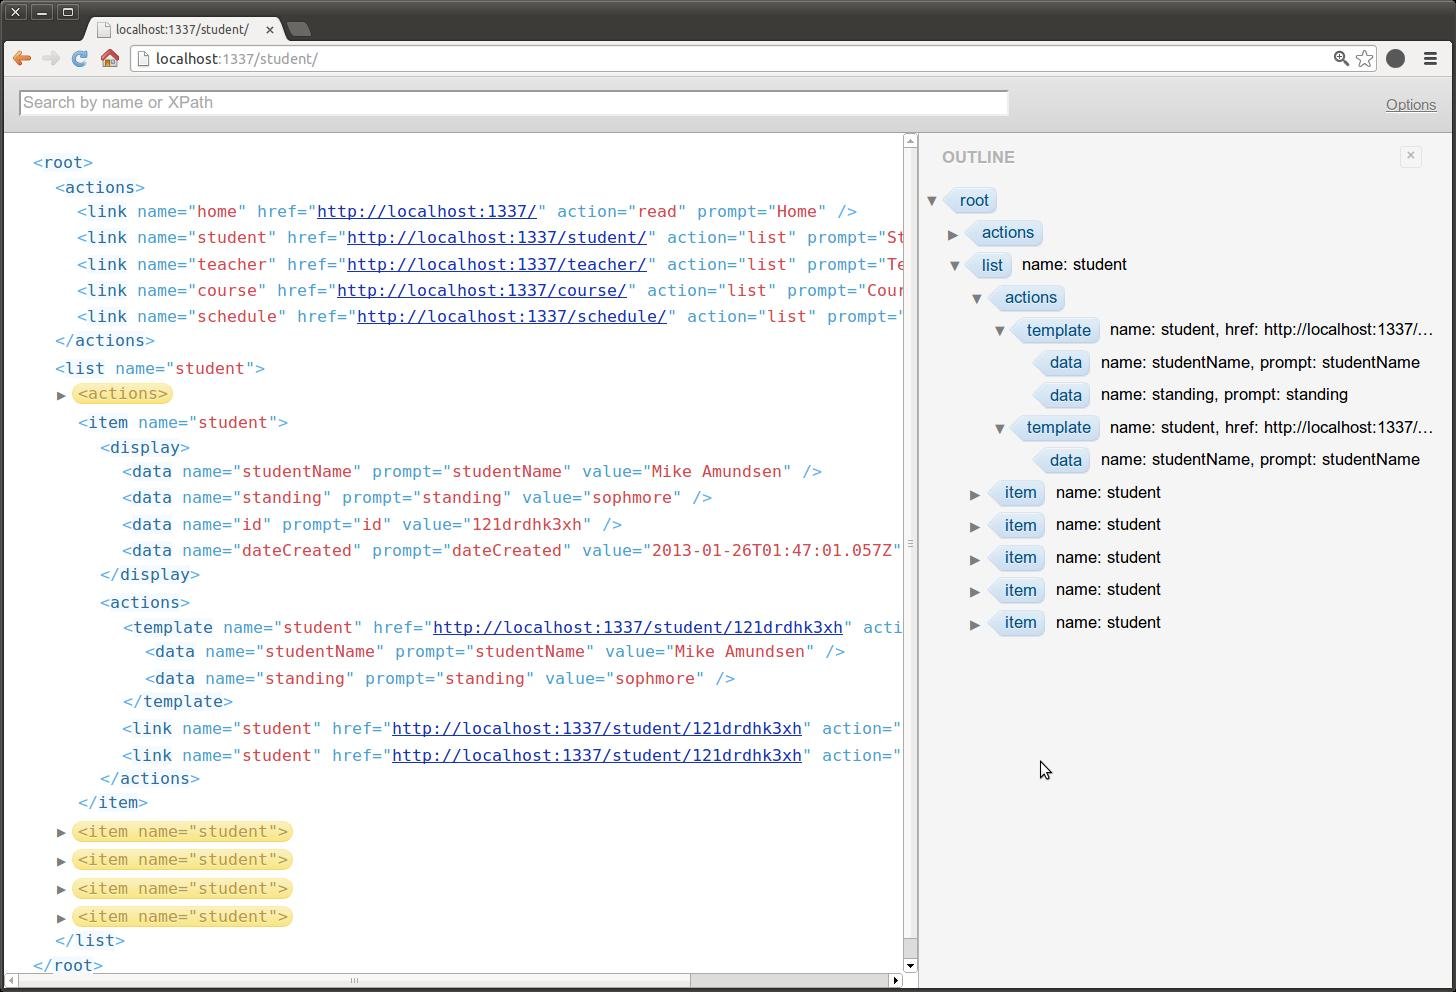Viewport: 1456px width, 992px height.
Task: Open a new browser tab
Action: click(x=298, y=29)
